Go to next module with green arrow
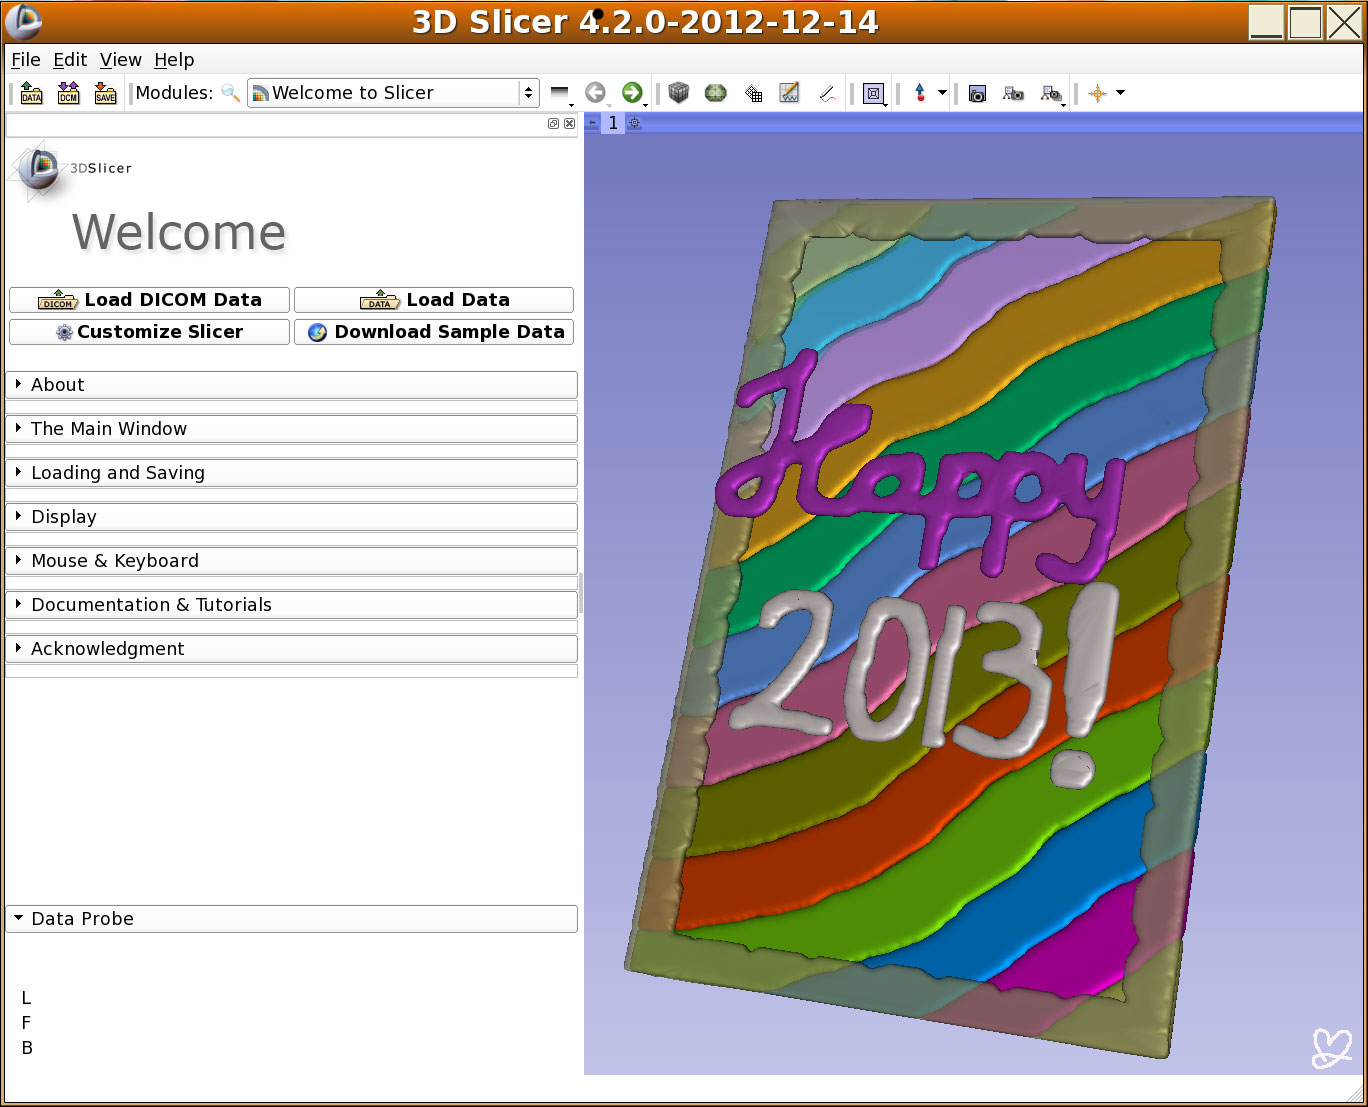This screenshot has height=1107, width=1368. (632, 93)
